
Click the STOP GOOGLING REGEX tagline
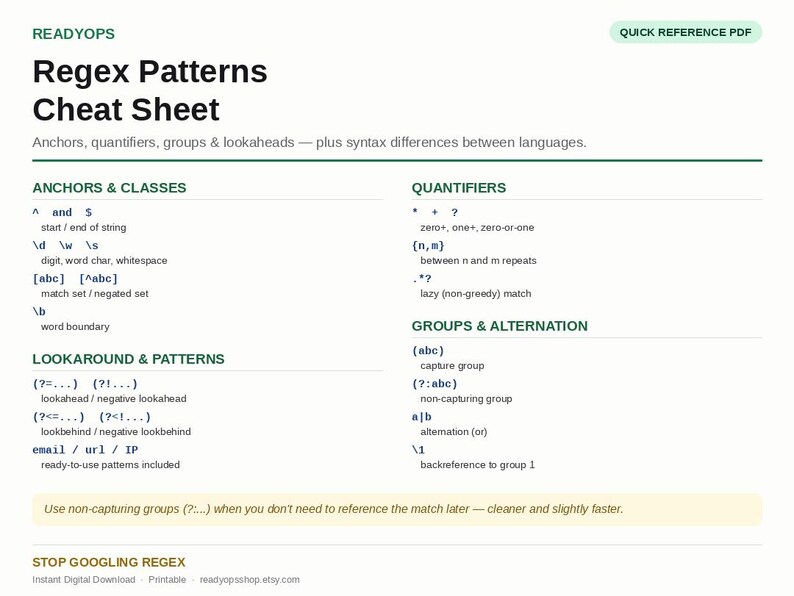coord(109,562)
